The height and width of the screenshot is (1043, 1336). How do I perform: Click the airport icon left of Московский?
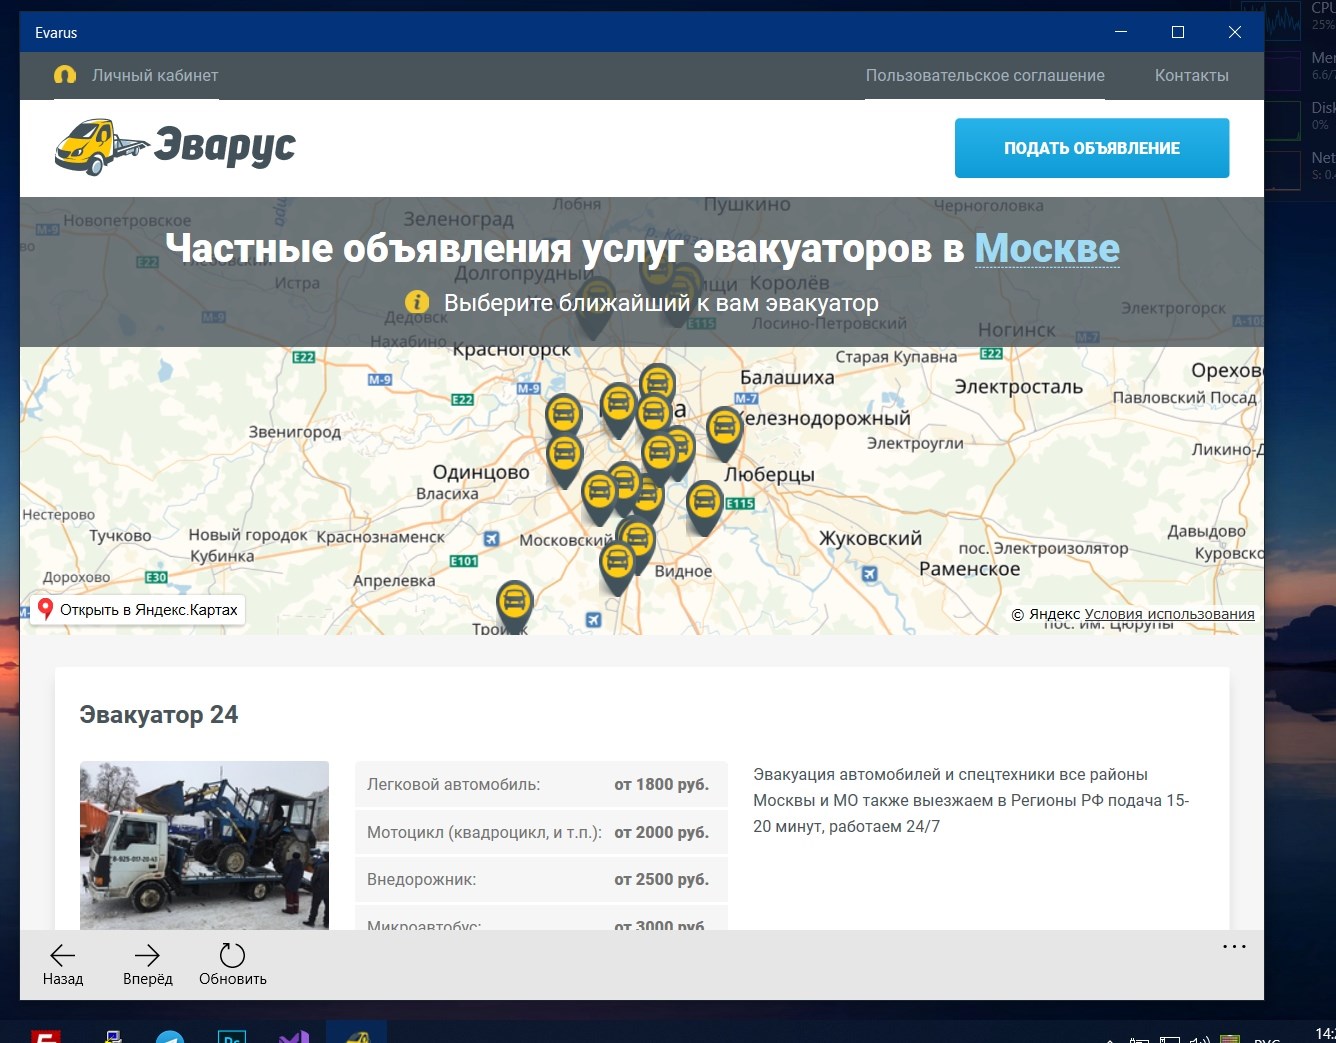click(x=491, y=539)
